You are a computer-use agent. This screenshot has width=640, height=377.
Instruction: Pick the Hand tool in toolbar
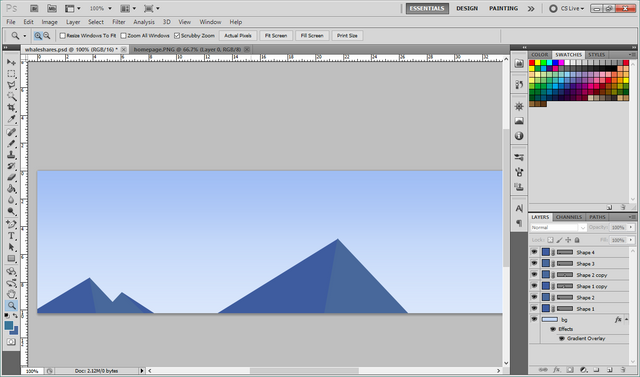point(11,294)
